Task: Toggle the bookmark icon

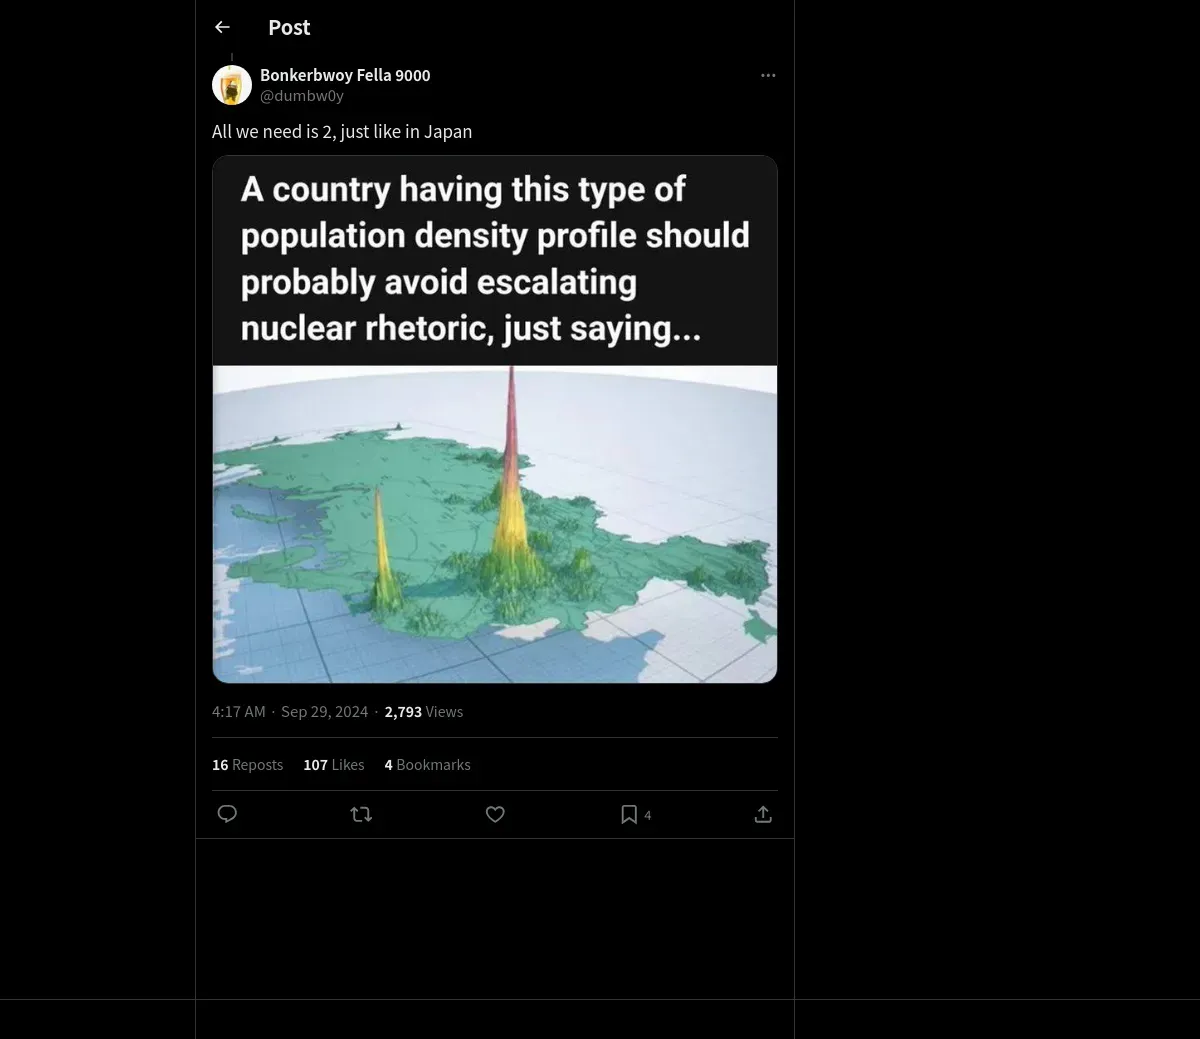Action: click(629, 814)
